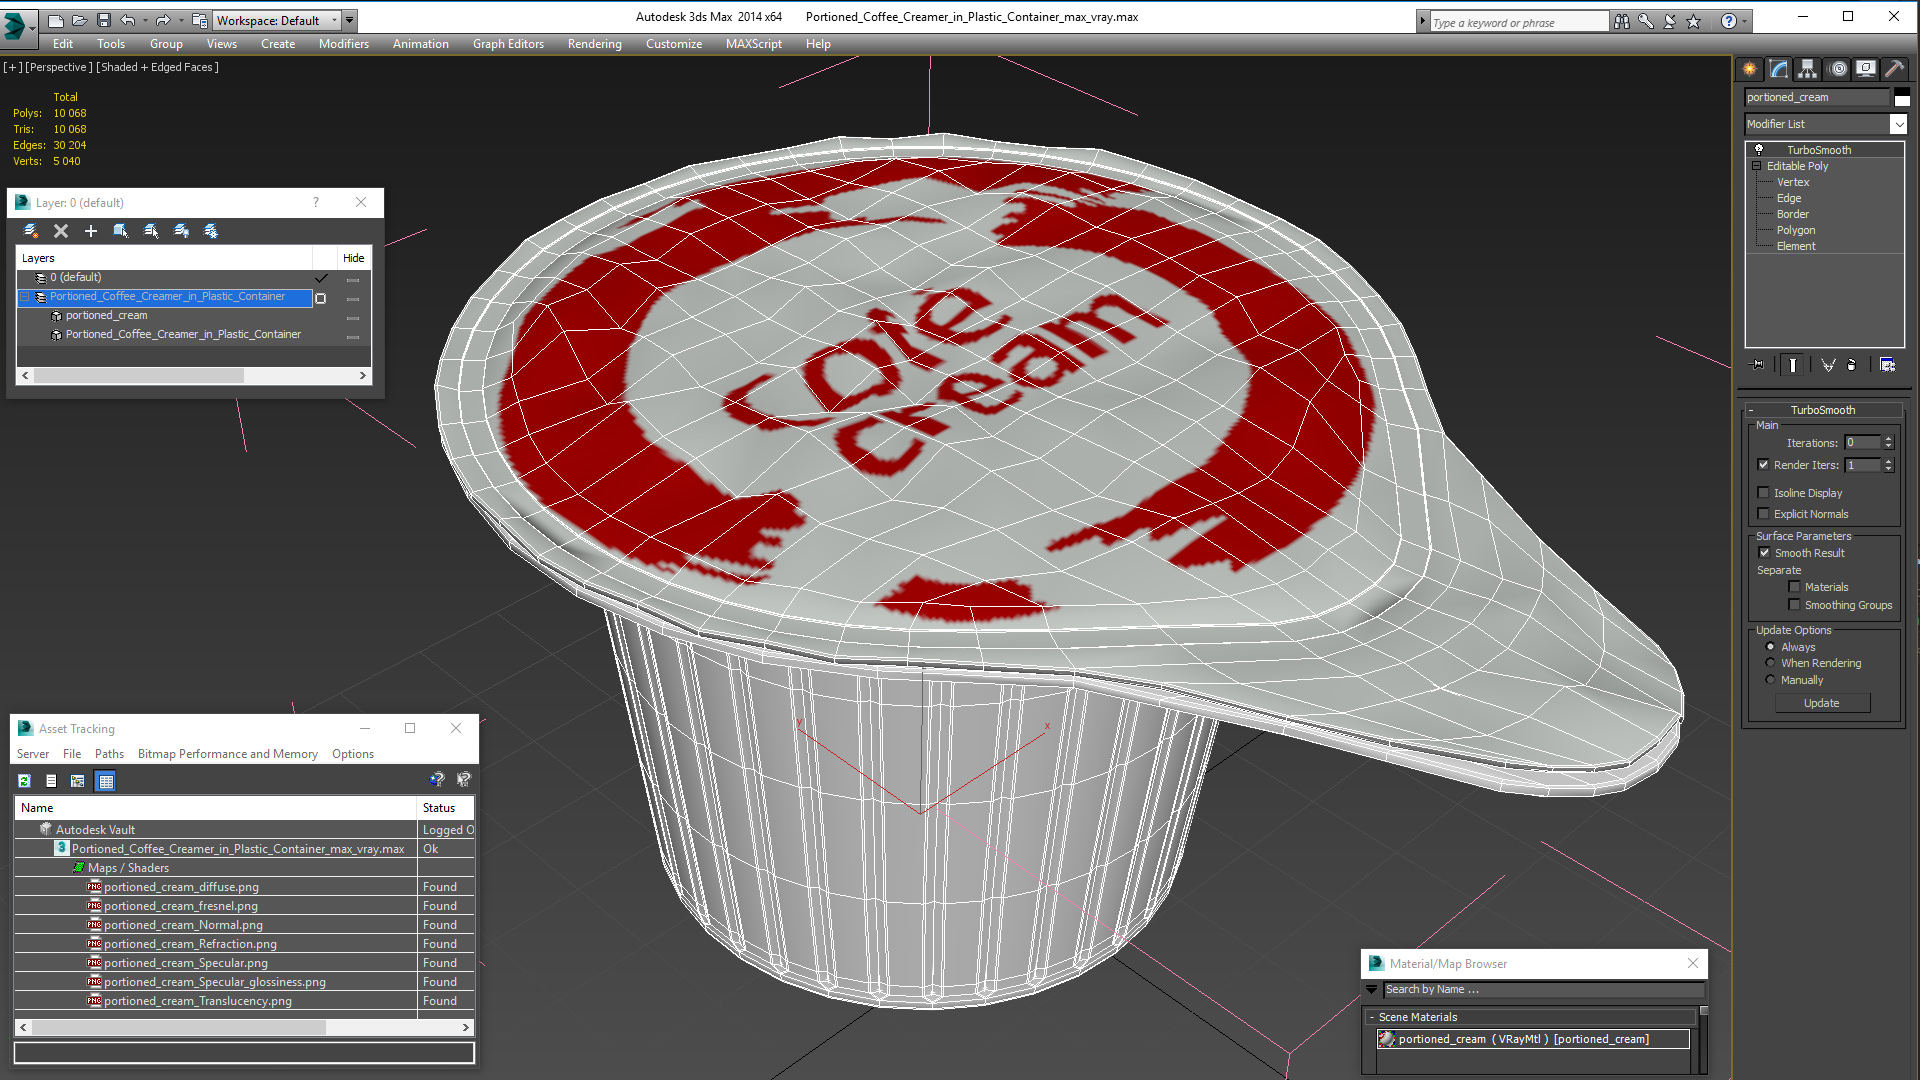1920x1080 pixels.
Task: Open the Utilities hammer panel
Action: (1894, 69)
